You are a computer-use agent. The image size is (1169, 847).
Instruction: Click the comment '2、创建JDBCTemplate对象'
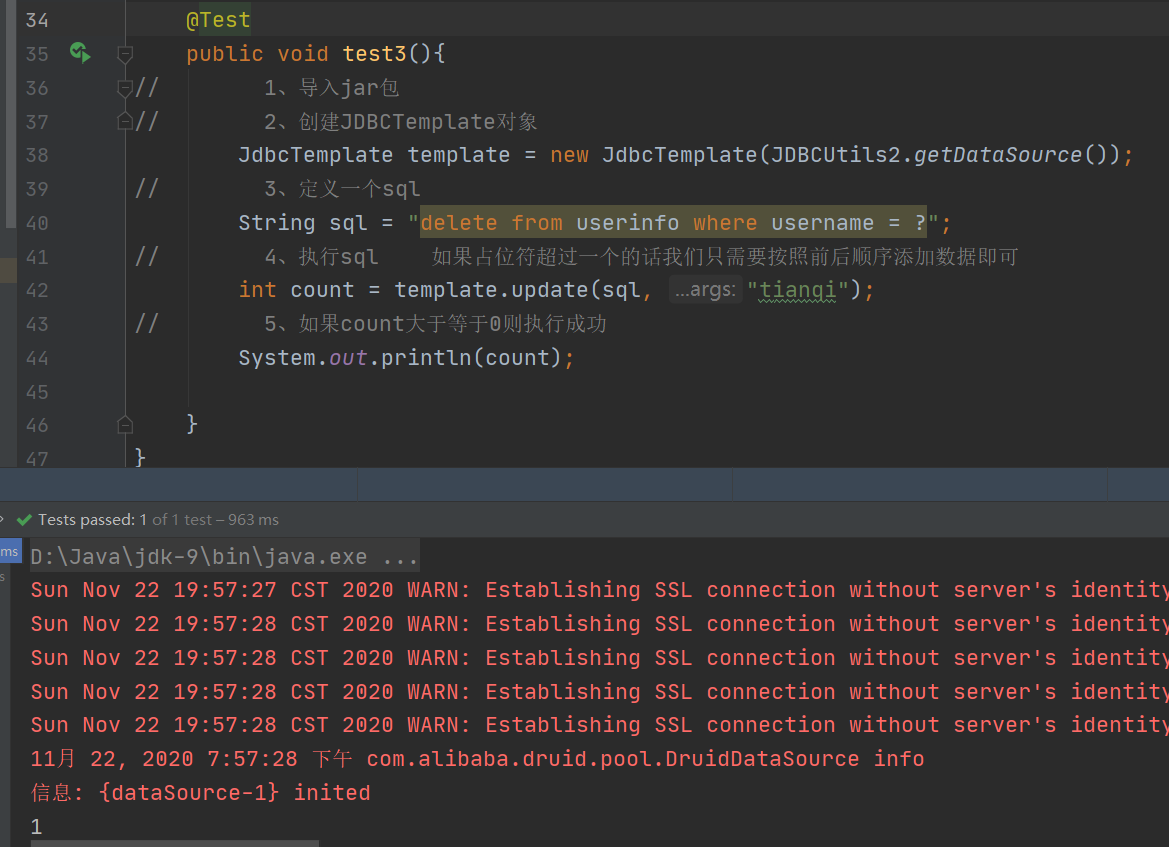click(401, 121)
